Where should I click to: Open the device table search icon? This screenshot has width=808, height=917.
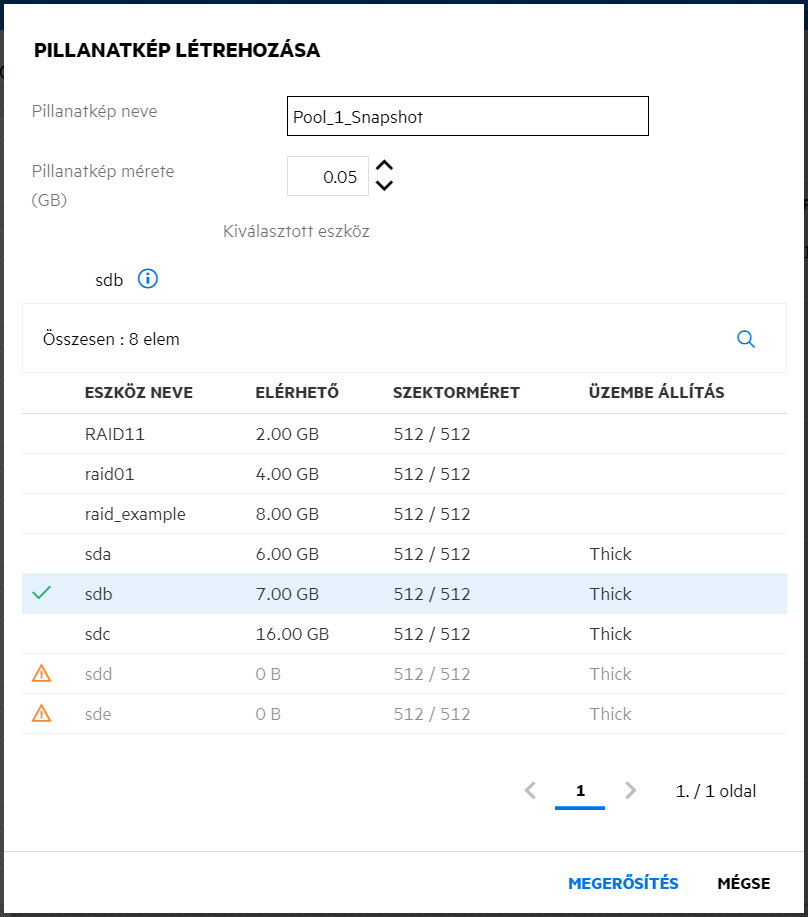(745, 339)
